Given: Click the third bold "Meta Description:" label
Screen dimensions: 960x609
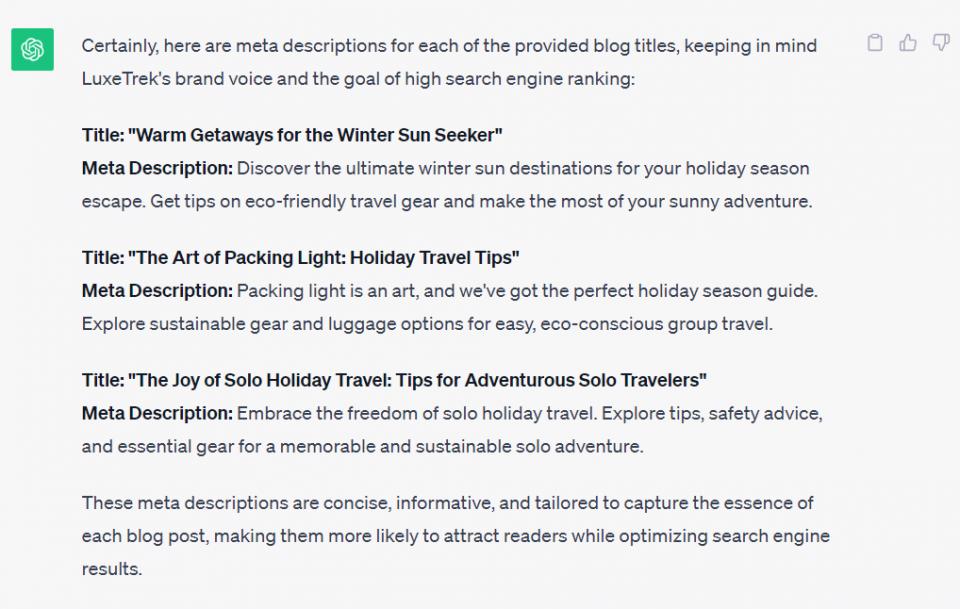Looking at the screenshot, I should point(157,413).
